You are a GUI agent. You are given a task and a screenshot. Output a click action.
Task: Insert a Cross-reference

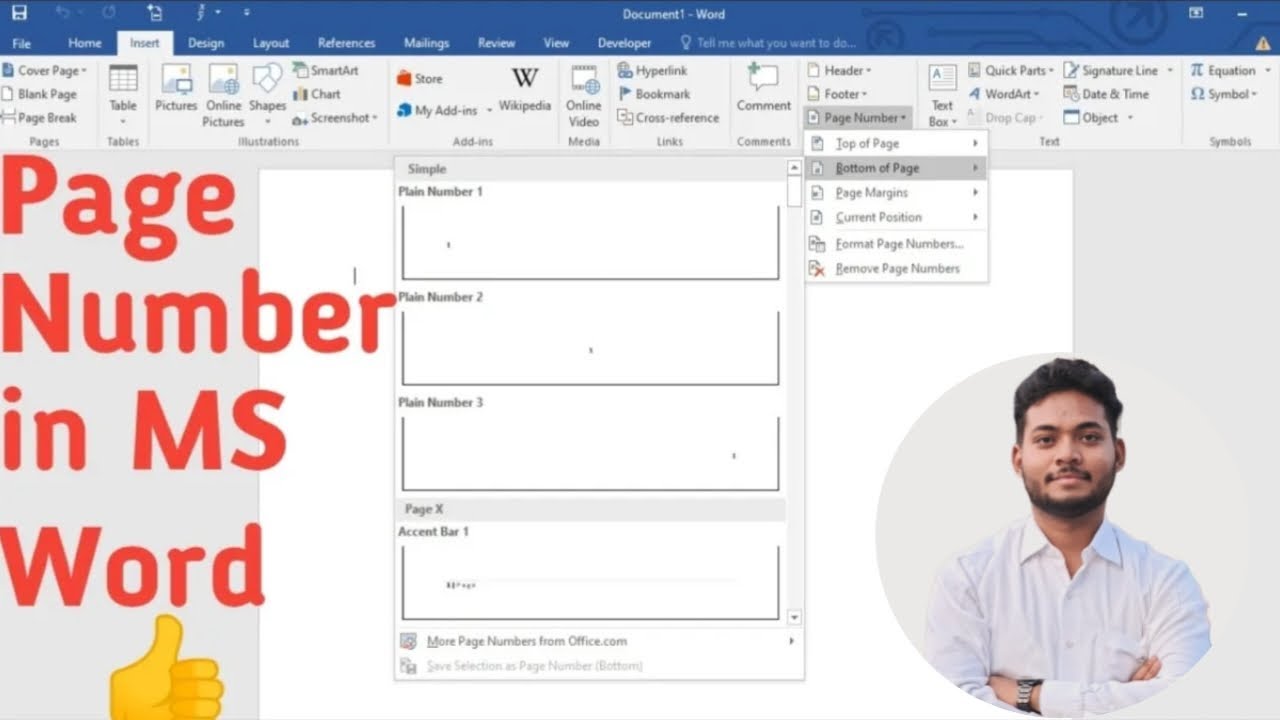[668, 117]
